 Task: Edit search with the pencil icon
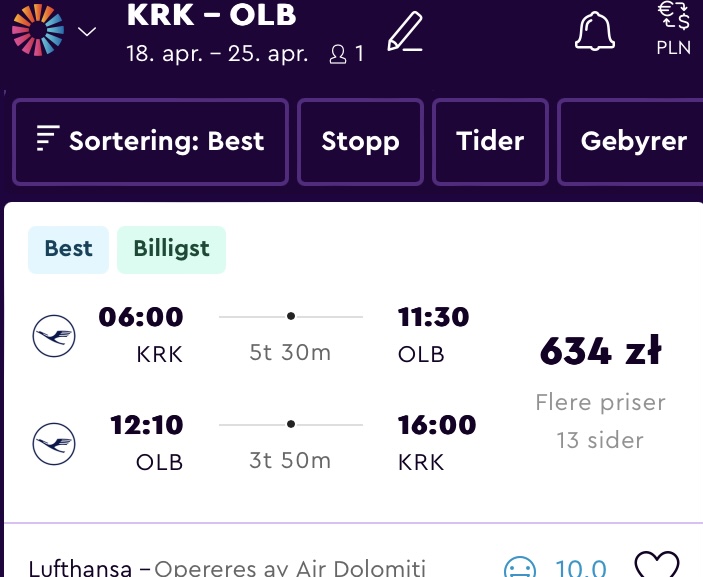[x=405, y=31]
